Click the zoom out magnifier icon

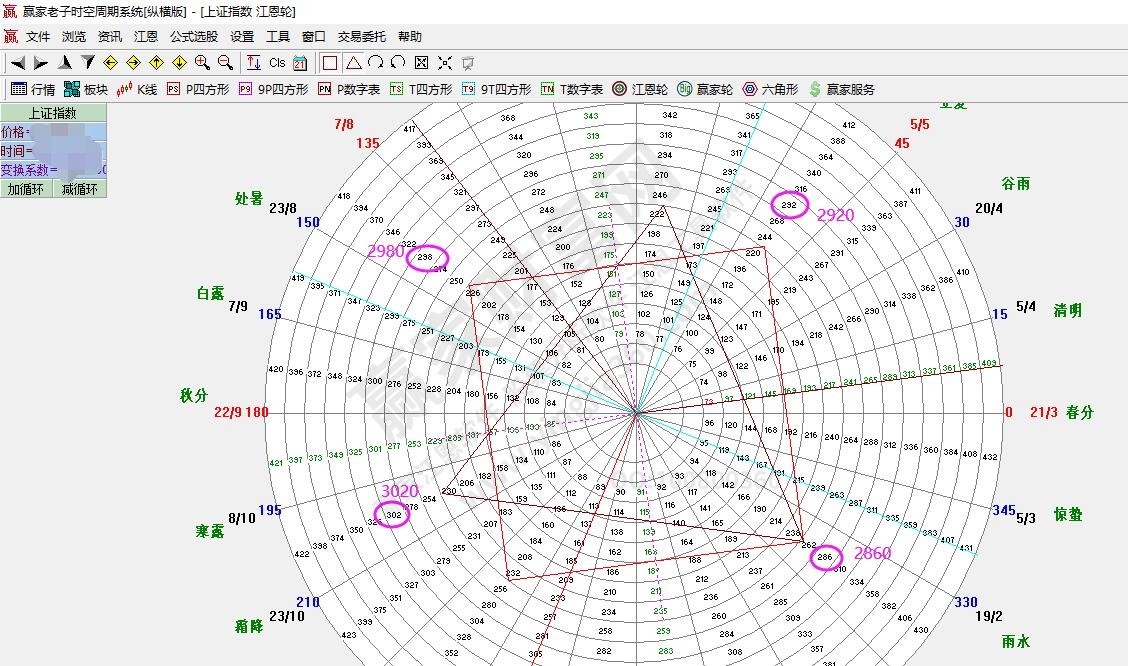225,62
